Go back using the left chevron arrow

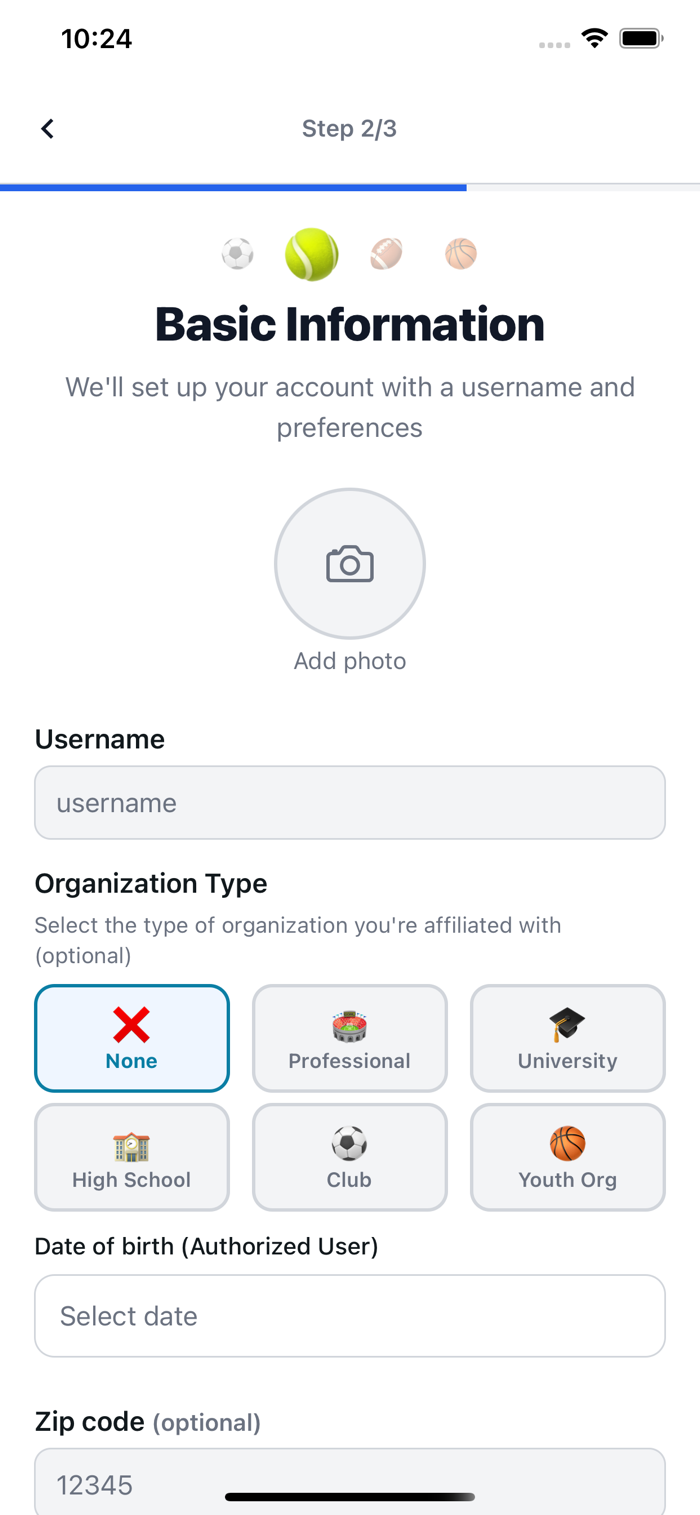pos(47,129)
